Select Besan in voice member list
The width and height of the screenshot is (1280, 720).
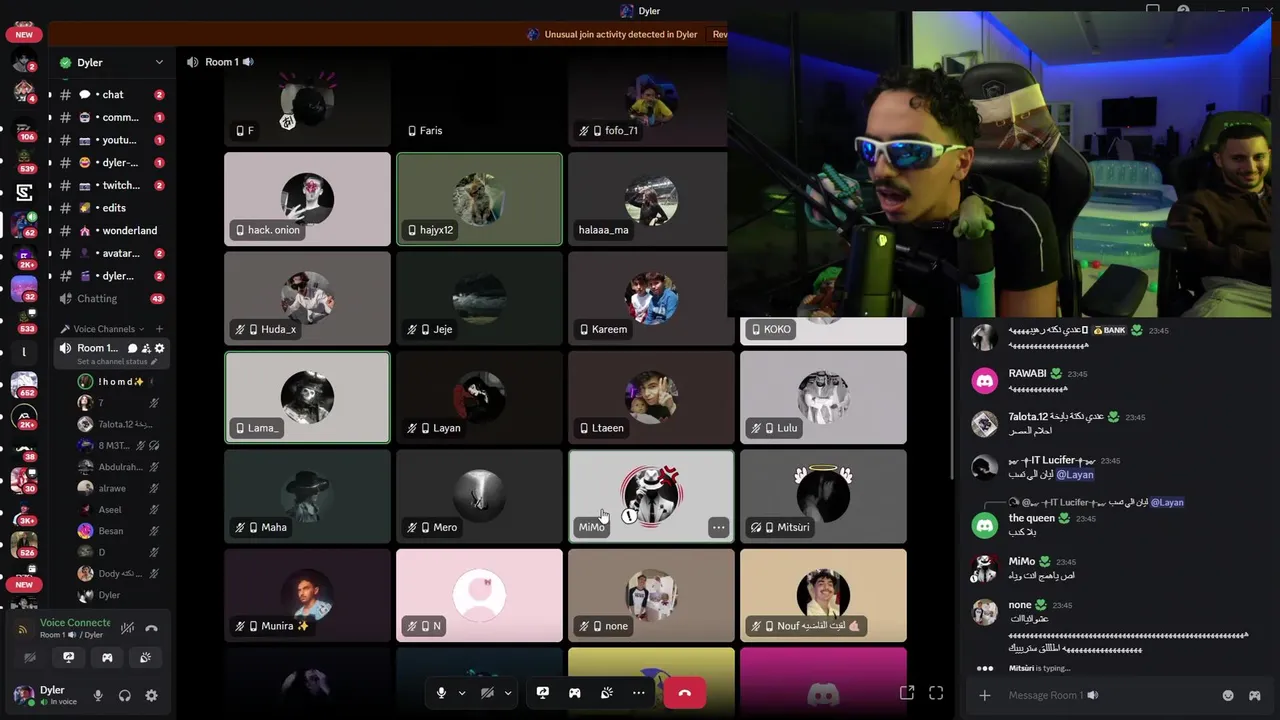(x=111, y=531)
